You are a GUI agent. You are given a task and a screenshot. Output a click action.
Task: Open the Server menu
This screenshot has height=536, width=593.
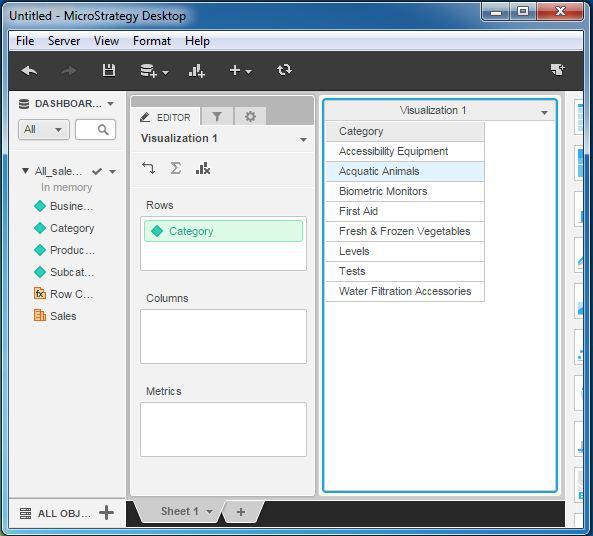(64, 41)
